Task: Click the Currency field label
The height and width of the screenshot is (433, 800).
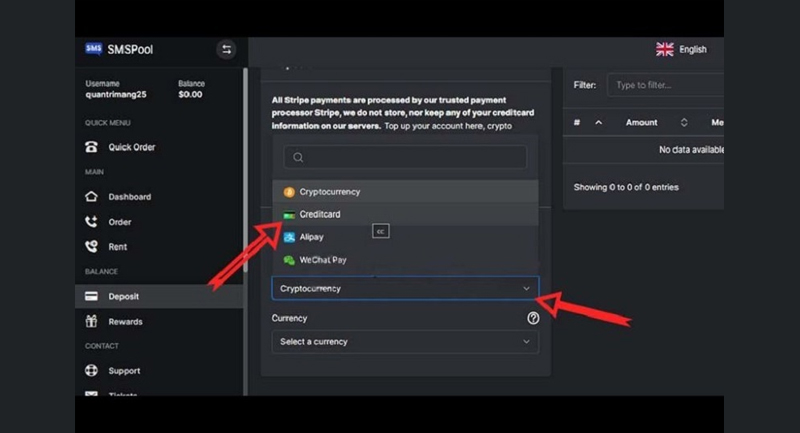Action: click(x=289, y=318)
